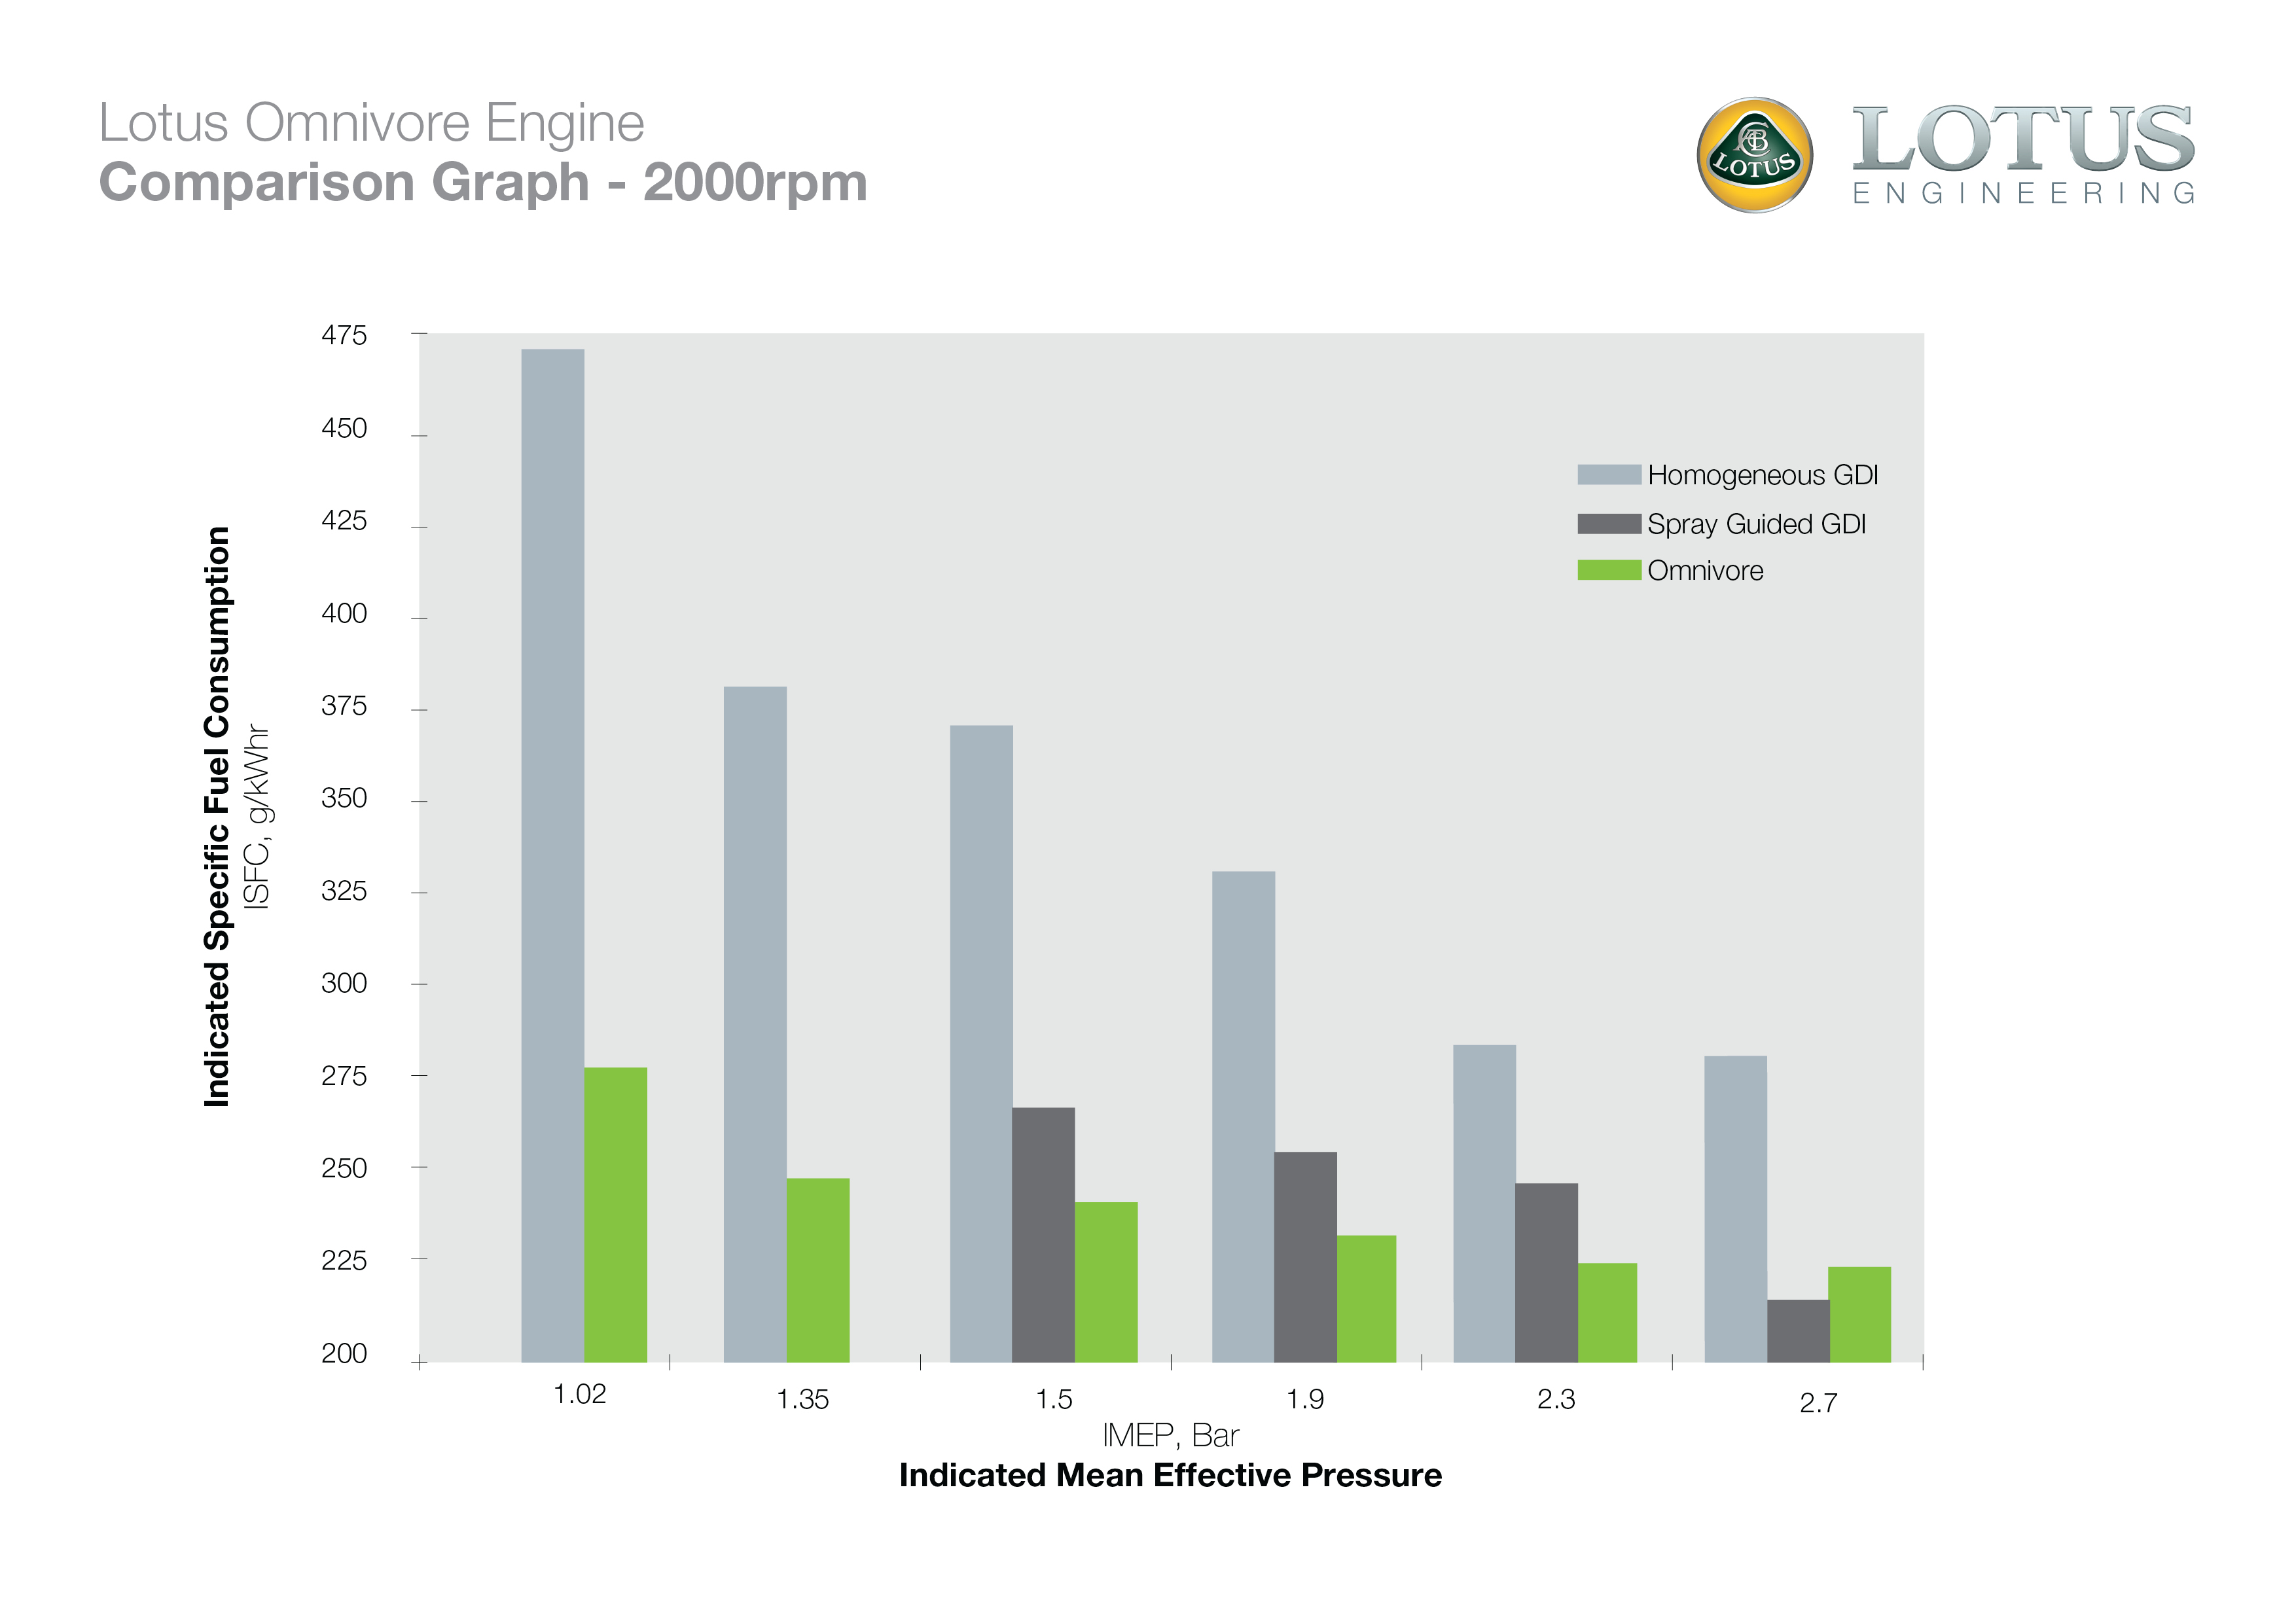Click the green Omnivore bar at 2.7
Screen dimensions: 2296x1623
point(1859,1315)
